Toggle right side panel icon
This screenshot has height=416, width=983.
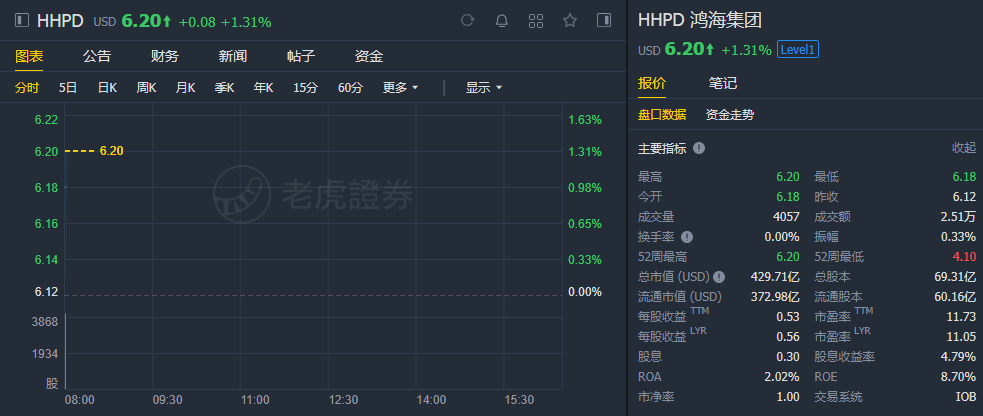(604, 21)
